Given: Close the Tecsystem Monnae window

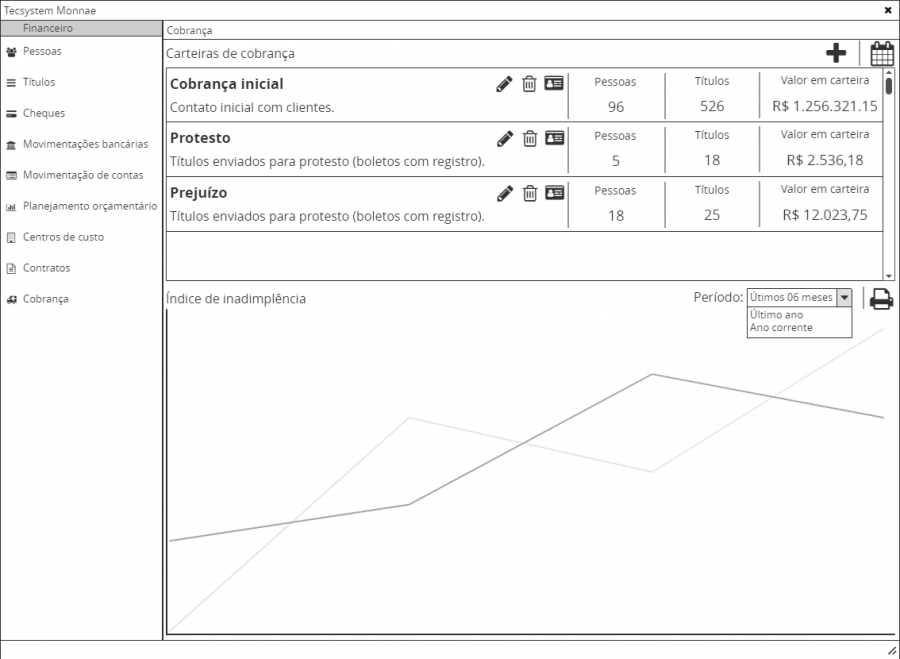Looking at the screenshot, I should [888, 10].
